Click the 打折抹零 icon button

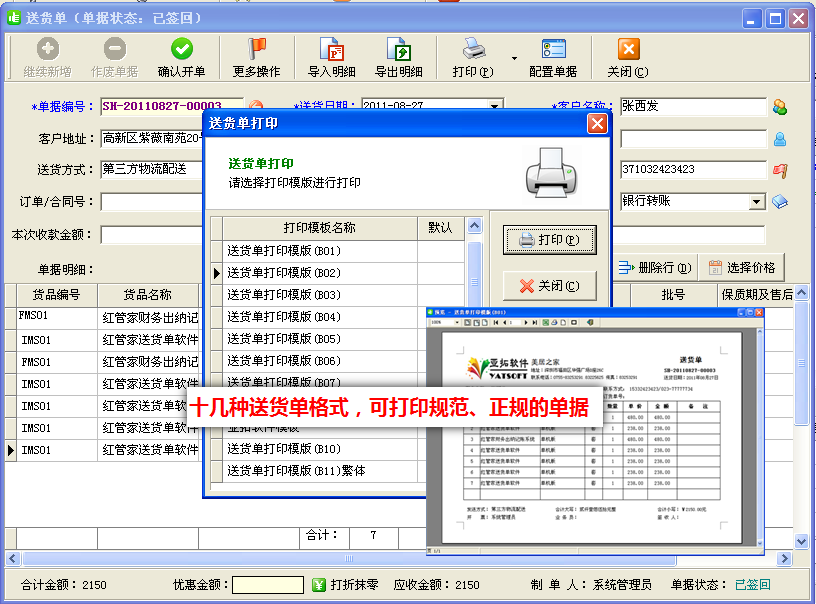click(x=320, y=585)
